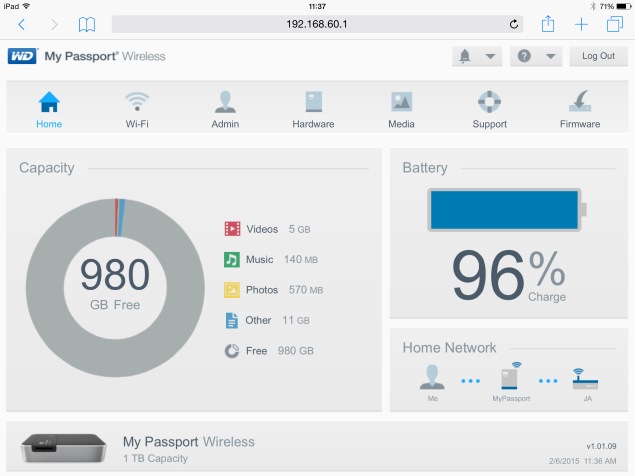The image size is (635, 476).
Task: Open Safari bookmarks book icon
Action: 87,25
